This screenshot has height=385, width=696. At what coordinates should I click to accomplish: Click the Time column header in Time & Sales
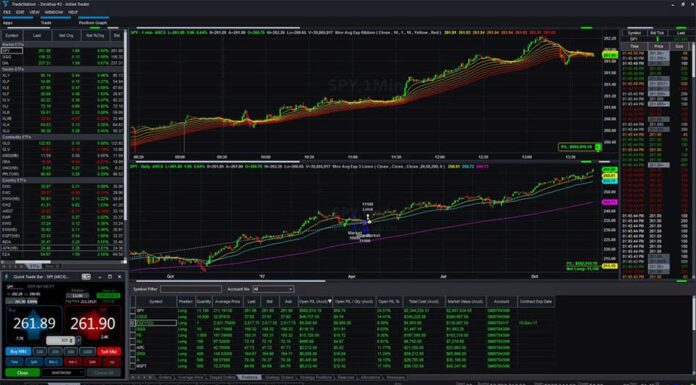[x=634, y=46]
